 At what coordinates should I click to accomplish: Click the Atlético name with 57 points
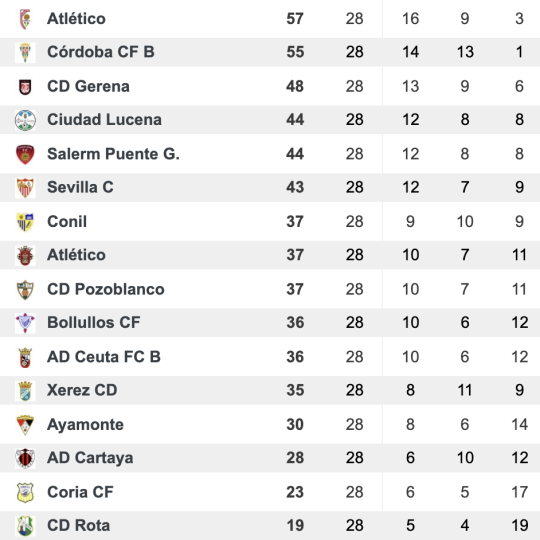(x=76, y=19)
